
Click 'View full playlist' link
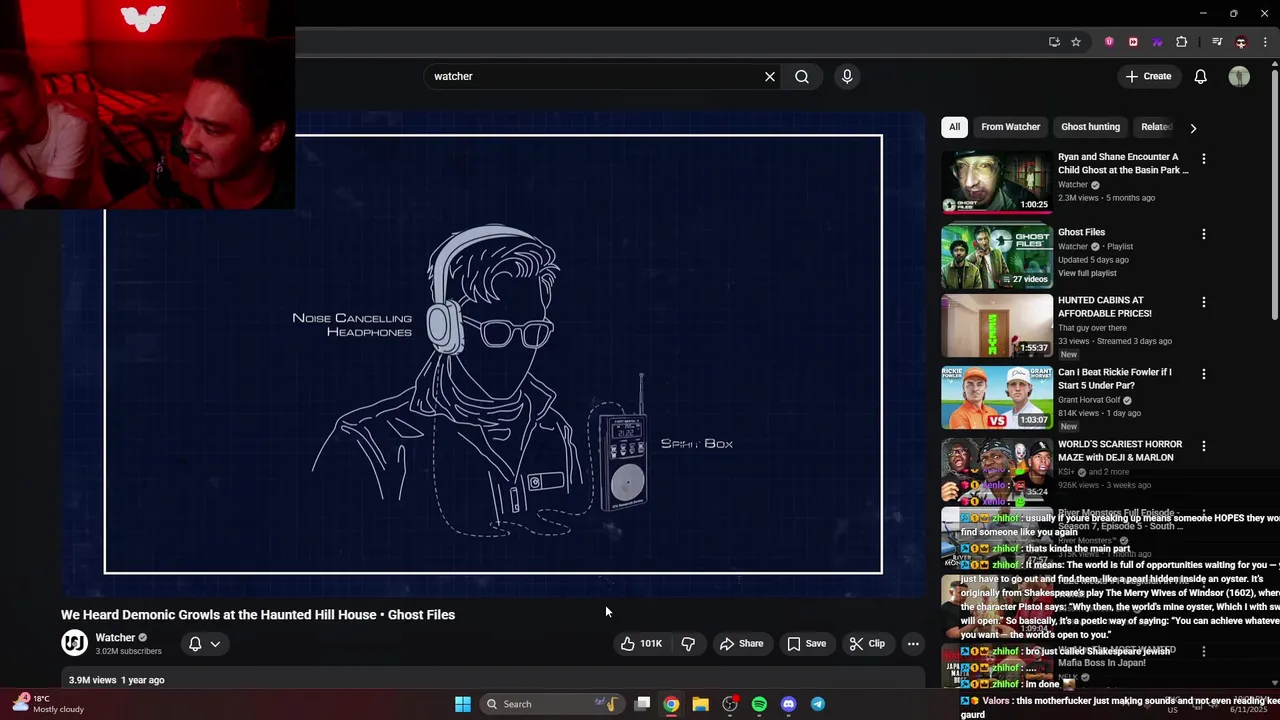coord(1087,273)
